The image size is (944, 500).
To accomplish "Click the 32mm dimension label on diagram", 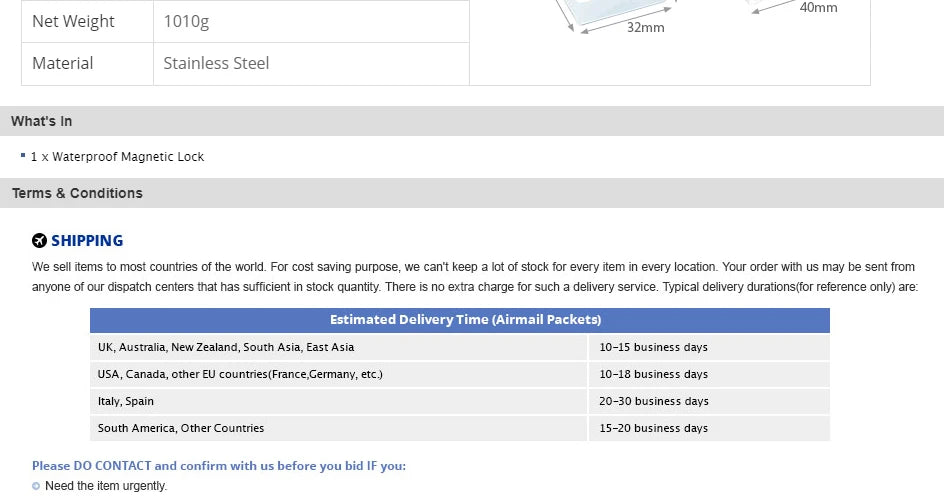I will point(645,28).
